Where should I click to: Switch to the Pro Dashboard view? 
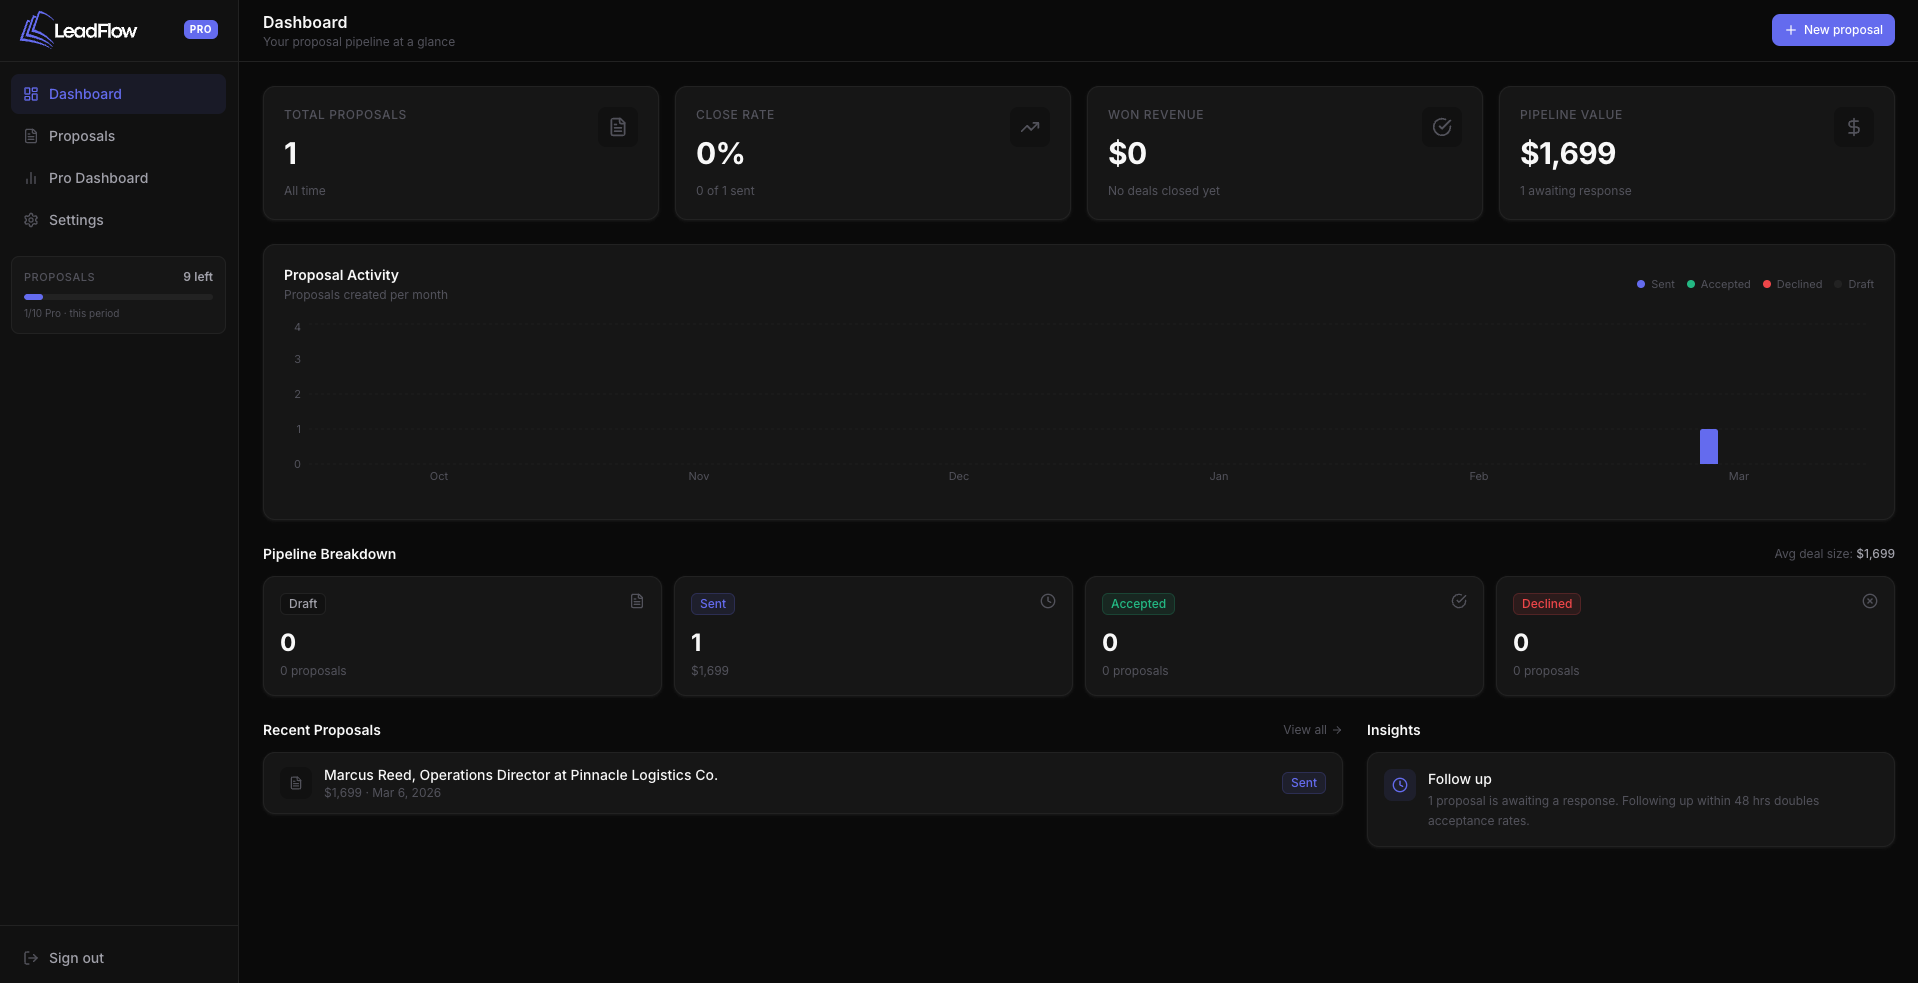click(x=98, y=178)
